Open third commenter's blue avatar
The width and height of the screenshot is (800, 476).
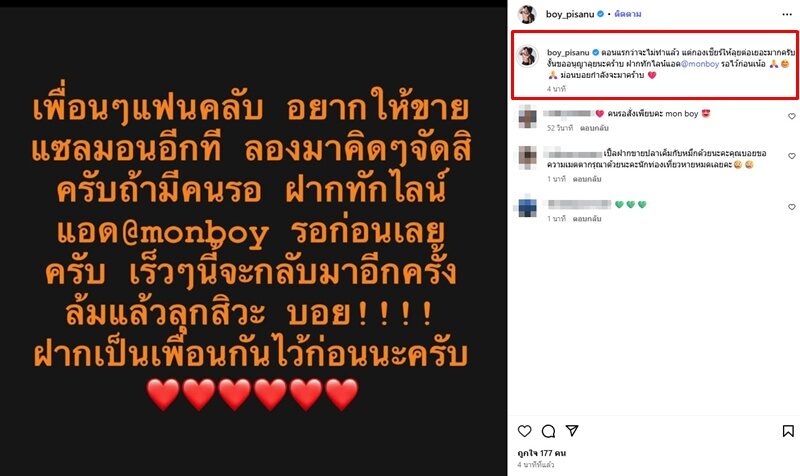pyautogui.click(x=527, y=208)
